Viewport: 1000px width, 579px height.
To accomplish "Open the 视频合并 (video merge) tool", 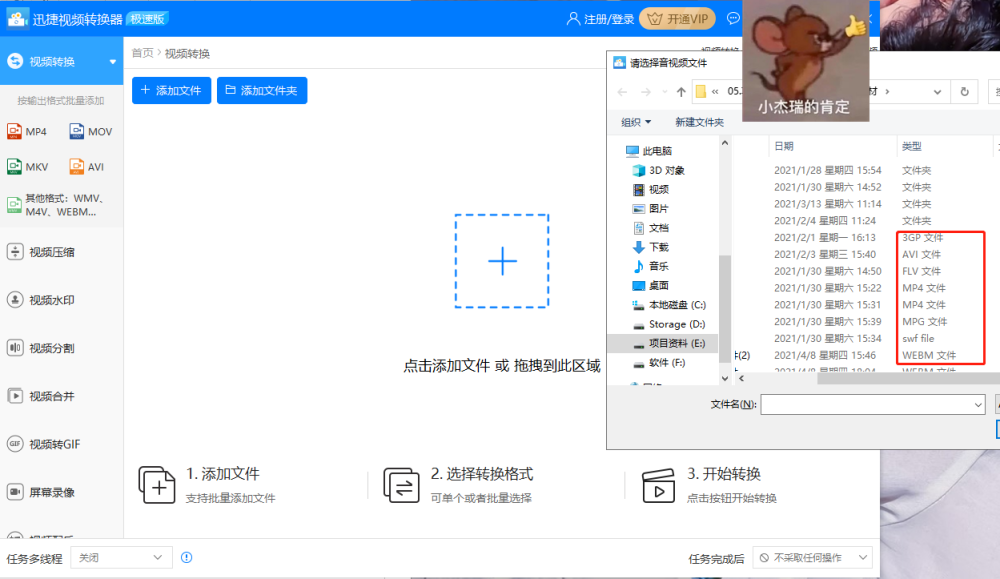I will (x=51, y=396).
